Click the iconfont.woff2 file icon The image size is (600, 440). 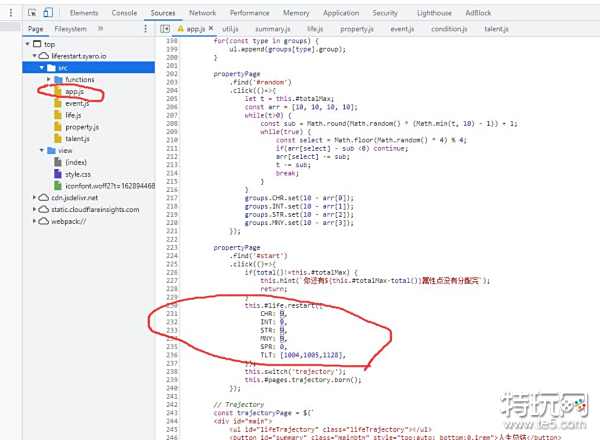tap(58, 186)
